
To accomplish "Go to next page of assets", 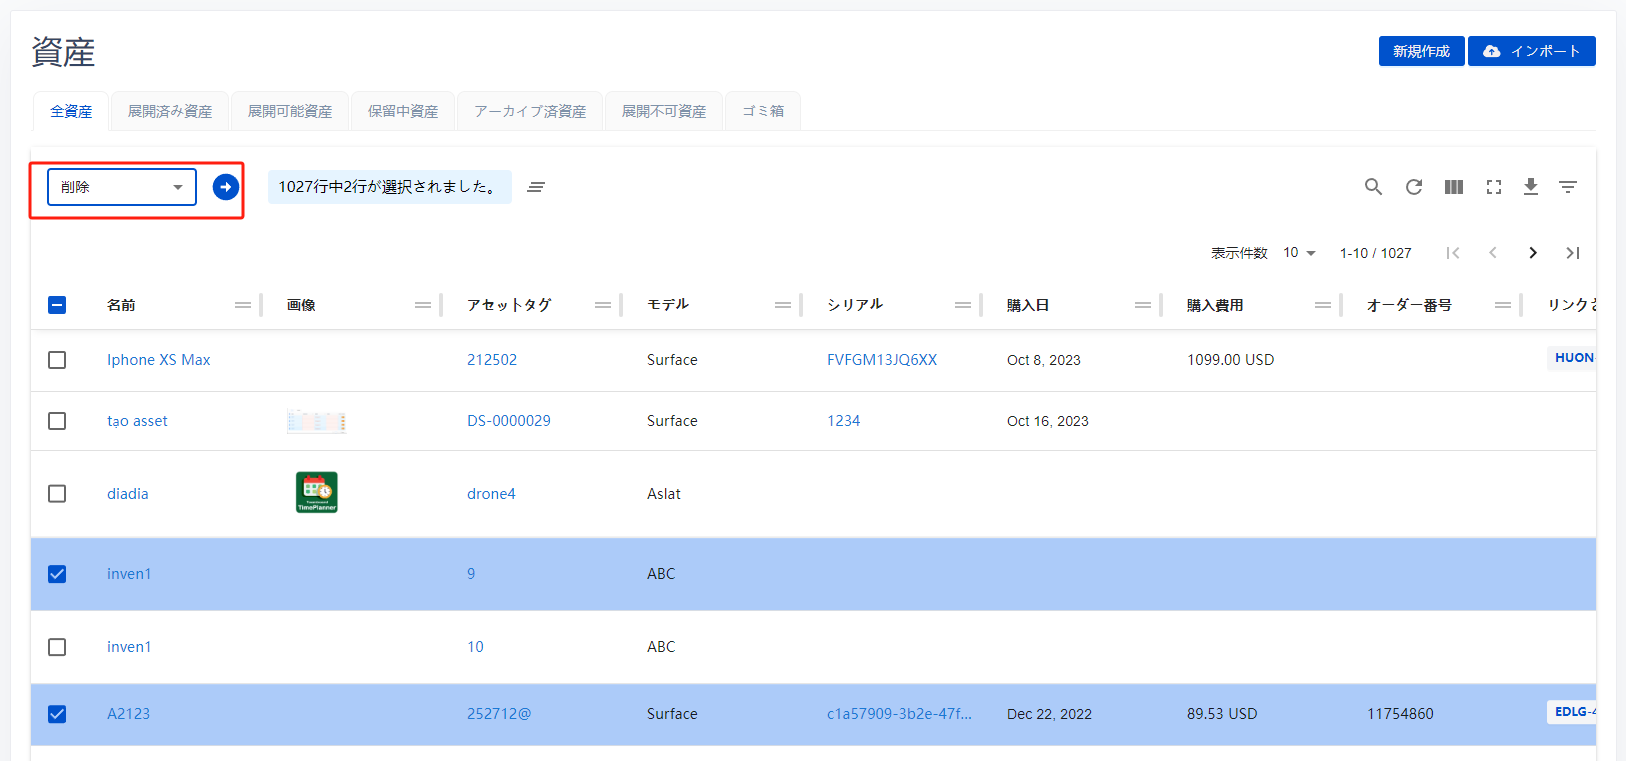I will coord(1532,253).
